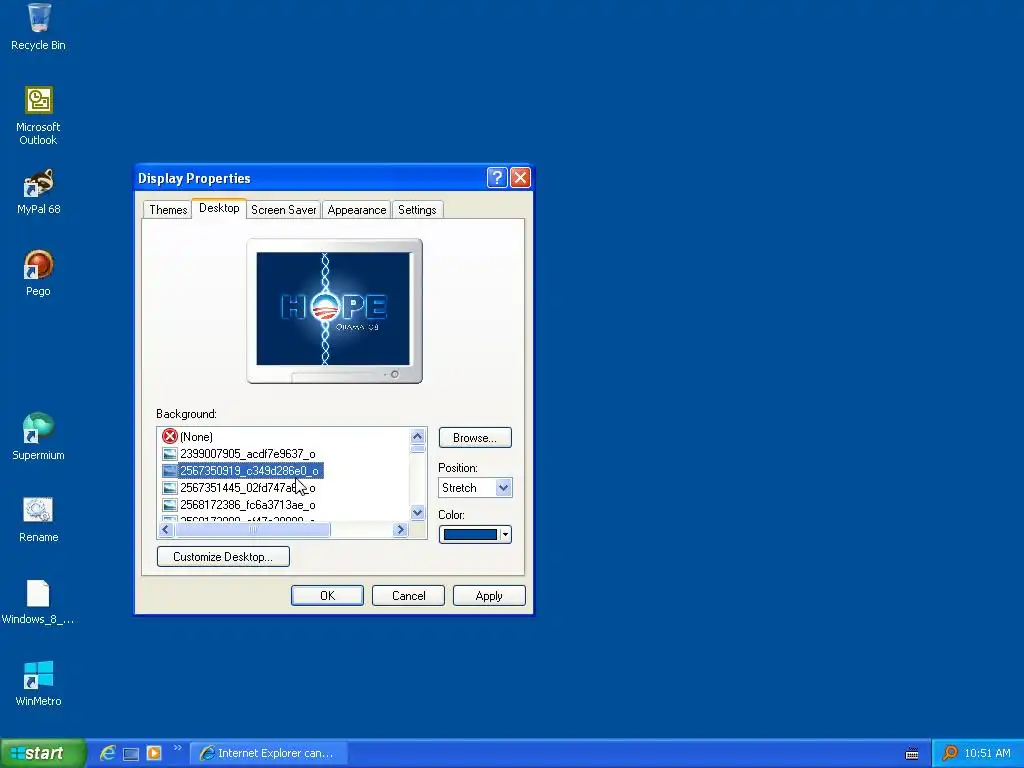Click the Apply button
This screenshot has height=768, width=1024.
[489, 596]
